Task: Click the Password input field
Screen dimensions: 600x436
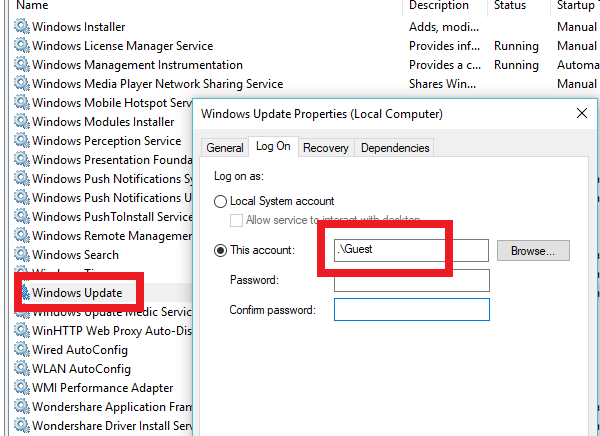Action: pos(412,281)
